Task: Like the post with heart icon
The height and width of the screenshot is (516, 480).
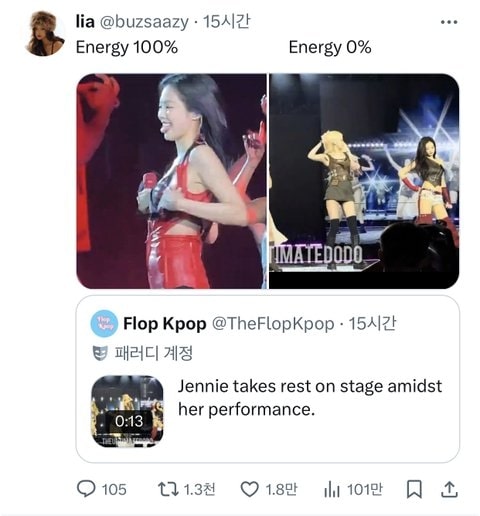Action: pos(249,489)
